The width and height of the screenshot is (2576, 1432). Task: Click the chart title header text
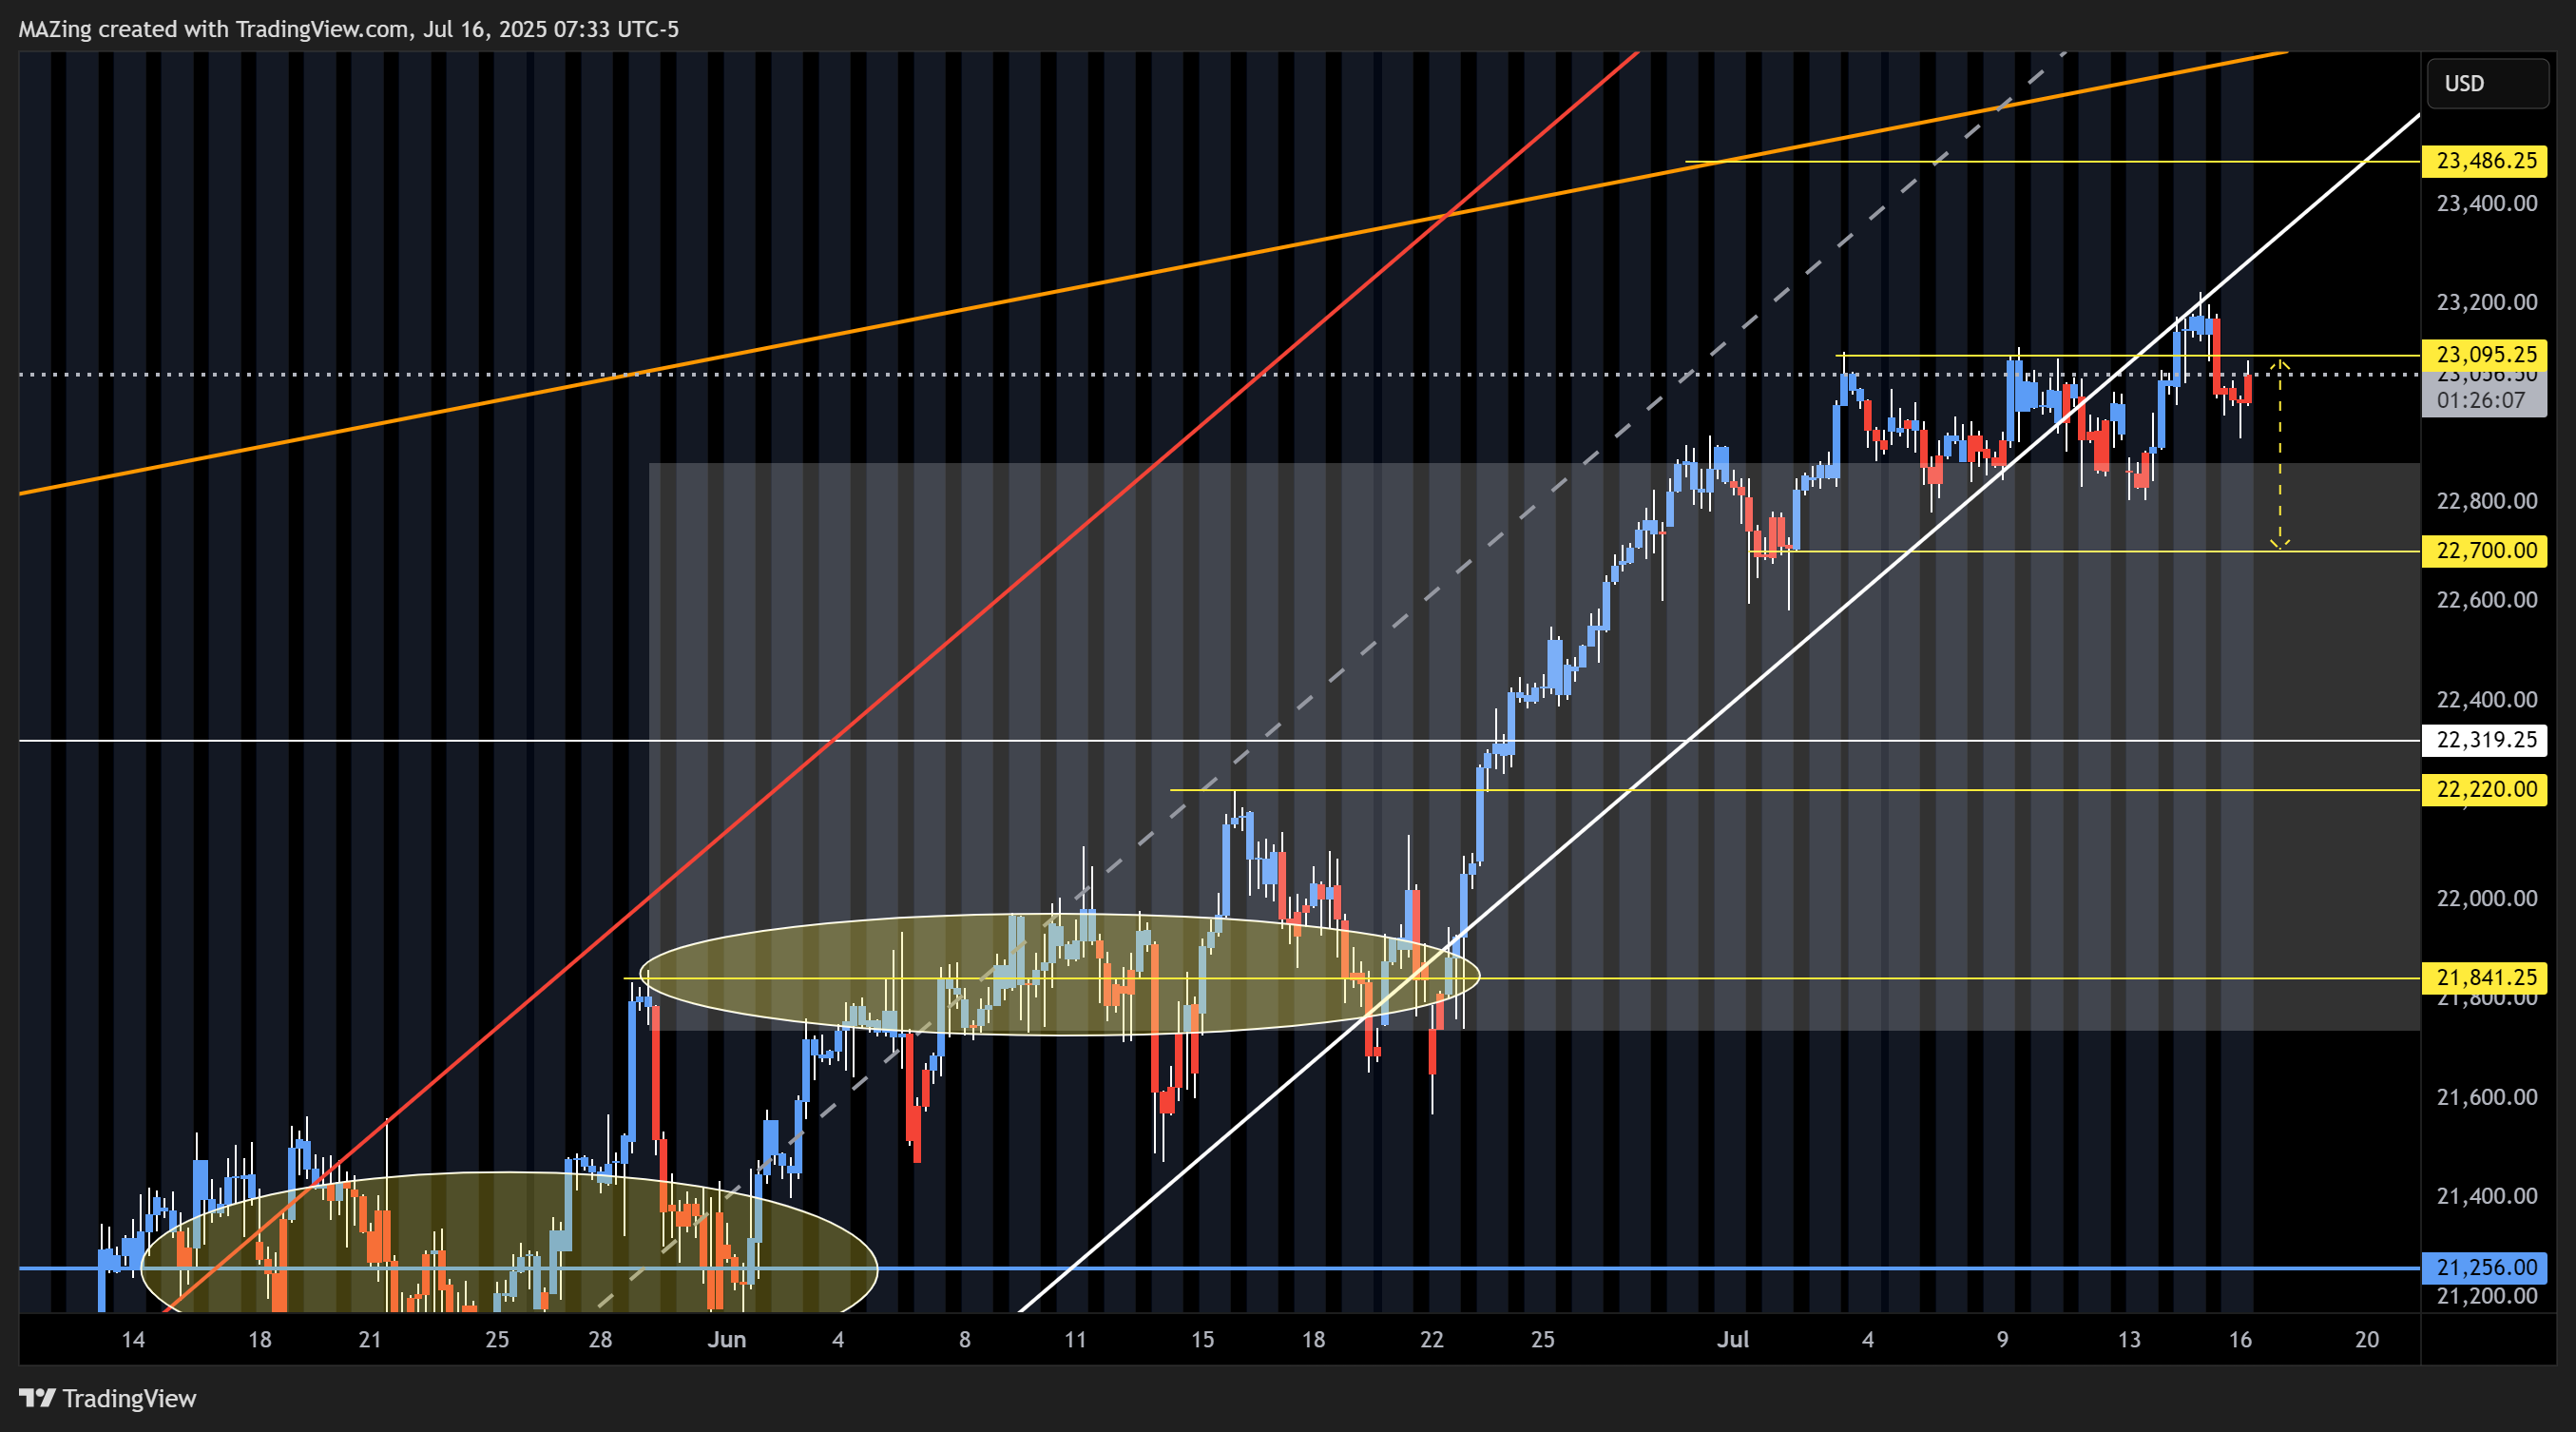point(348,29)
